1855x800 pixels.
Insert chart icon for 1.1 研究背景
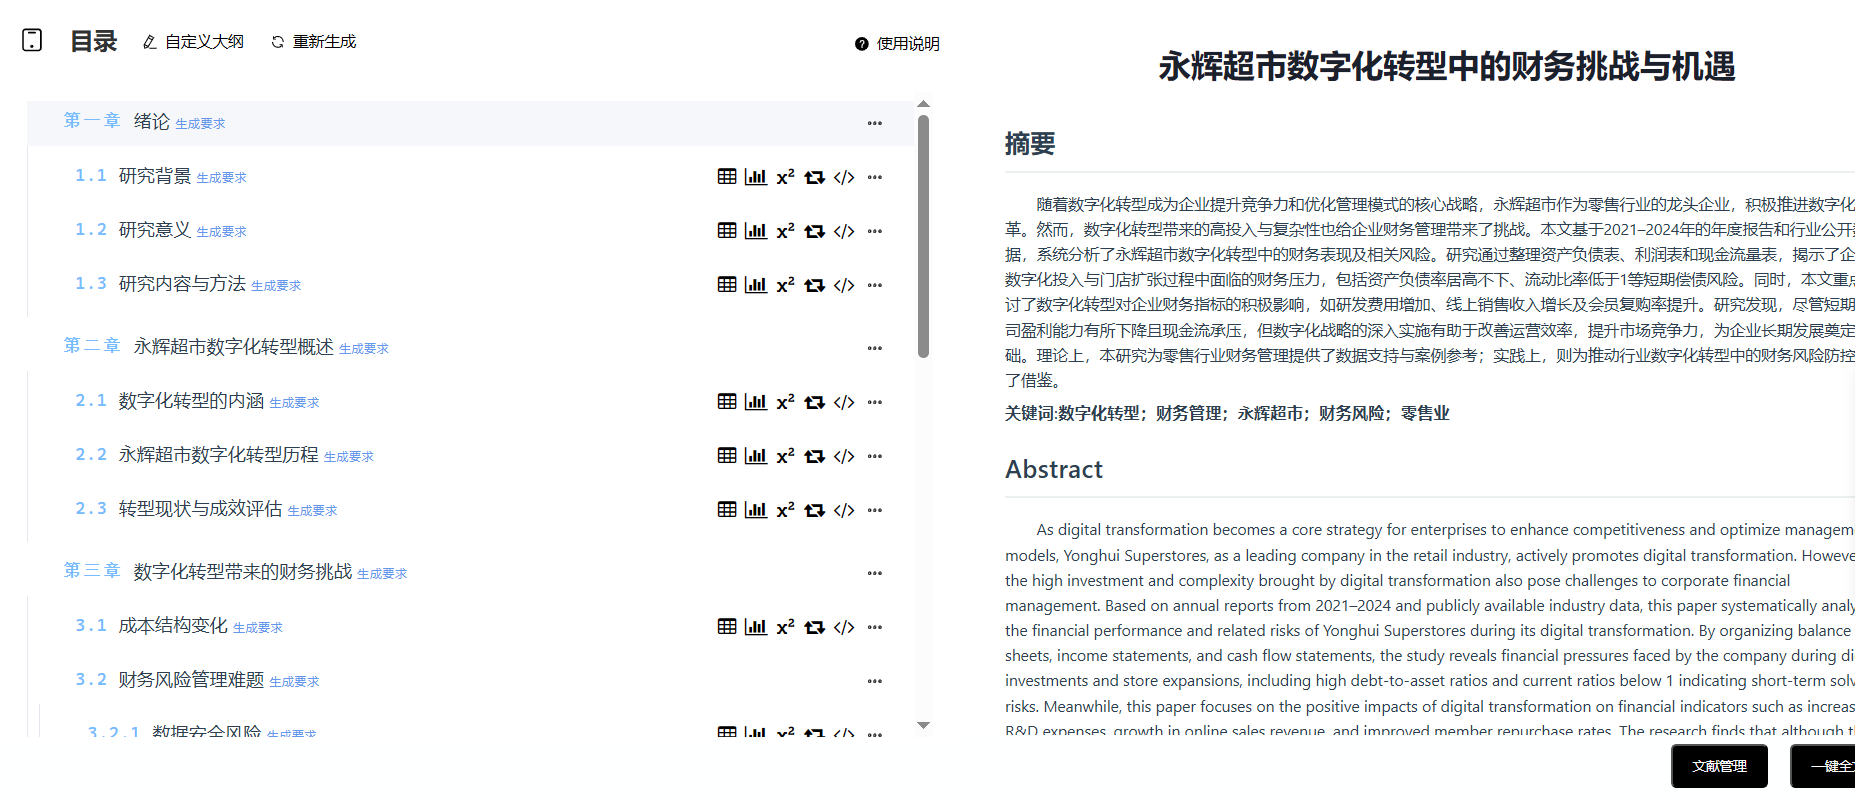coord(756,177)
